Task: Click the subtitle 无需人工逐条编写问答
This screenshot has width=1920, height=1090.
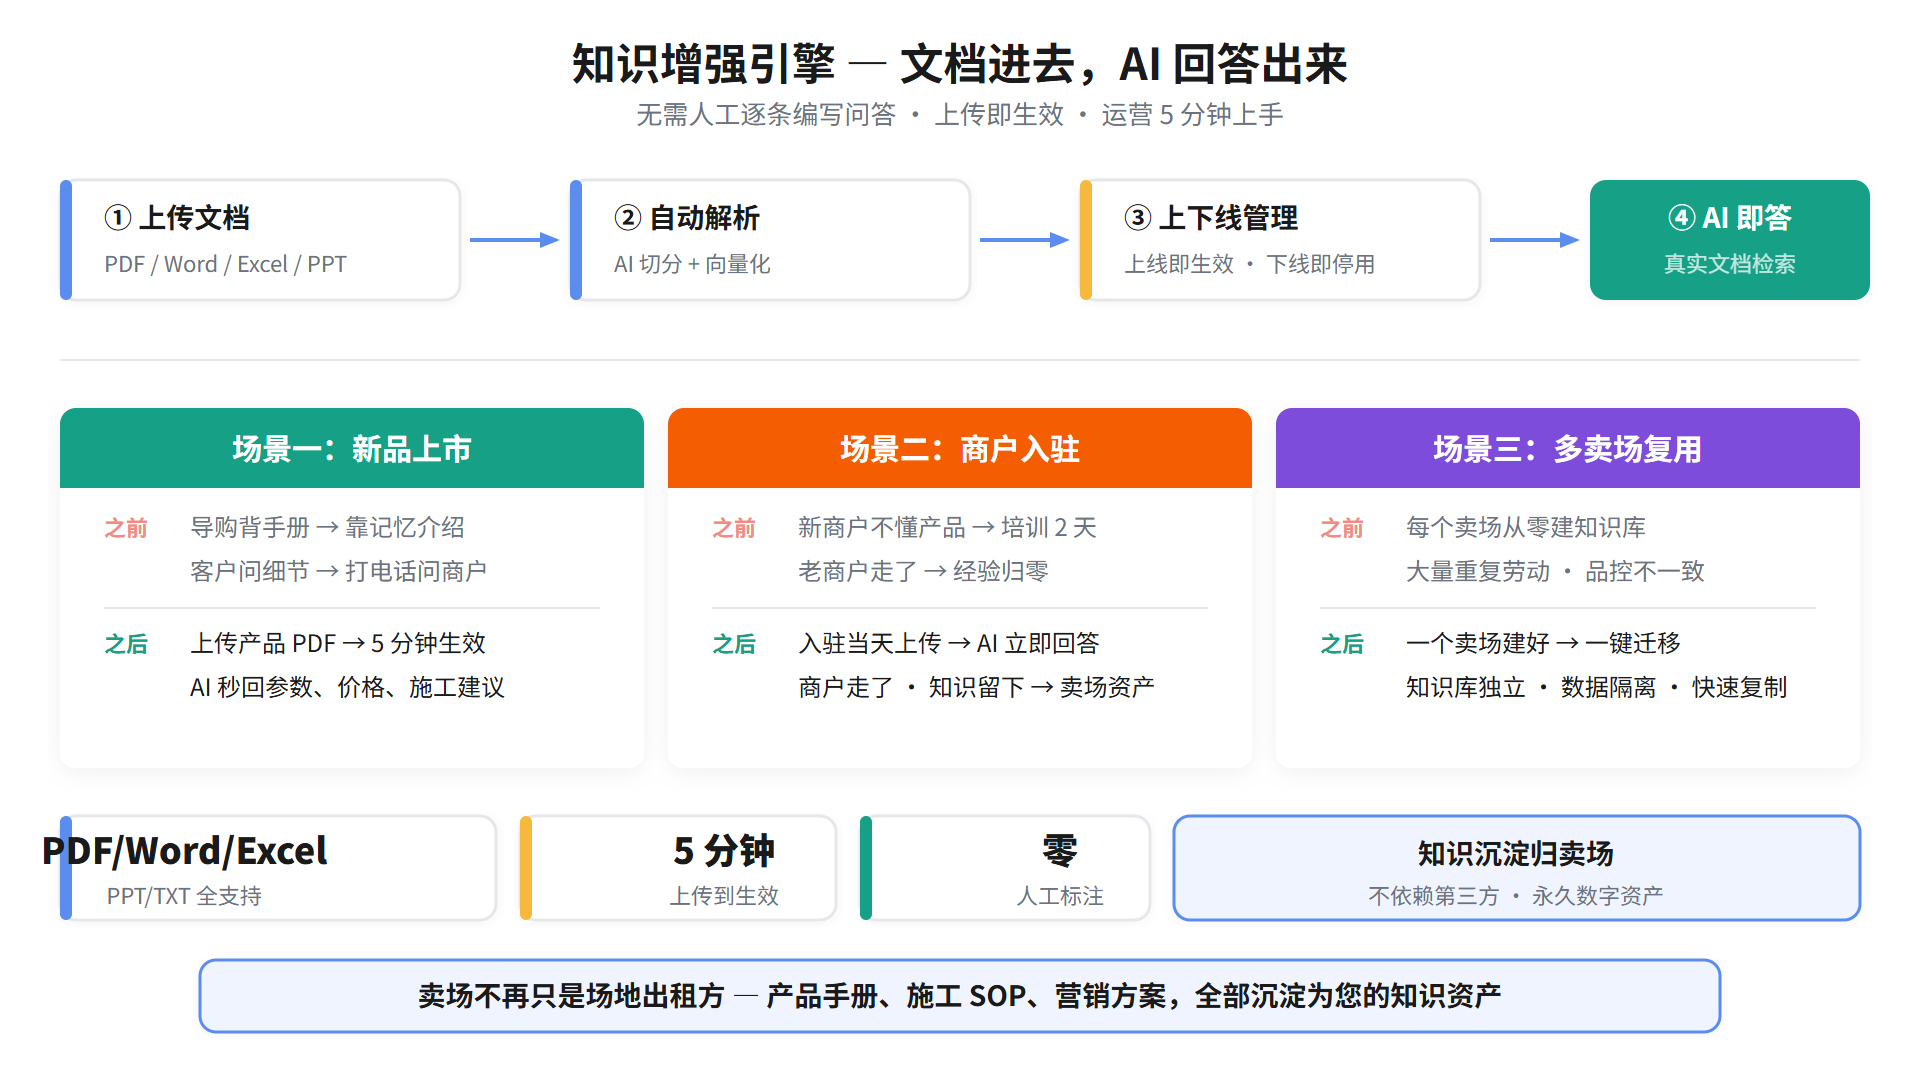Action: click(766, 115)
